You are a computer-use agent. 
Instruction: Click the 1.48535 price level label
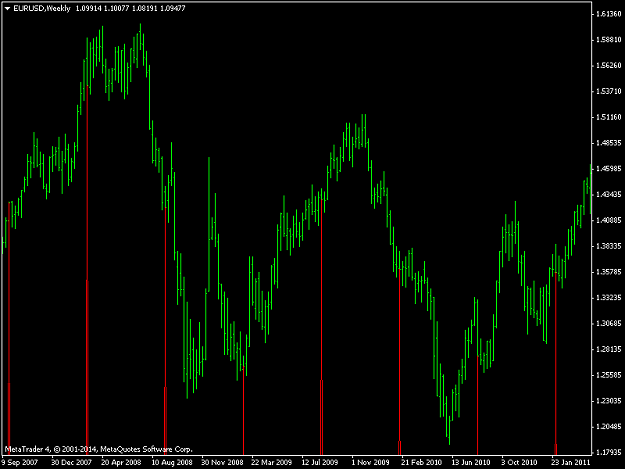coord(609,143)
